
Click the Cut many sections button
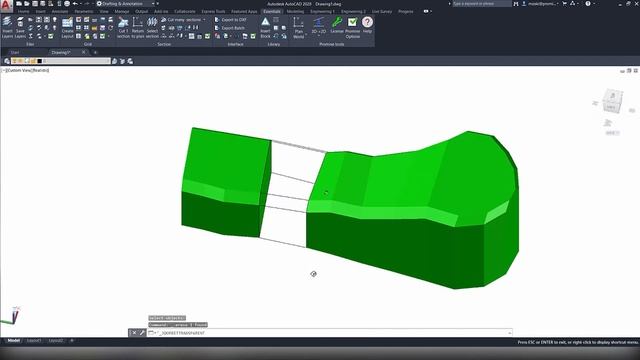(x=183, y=20)
